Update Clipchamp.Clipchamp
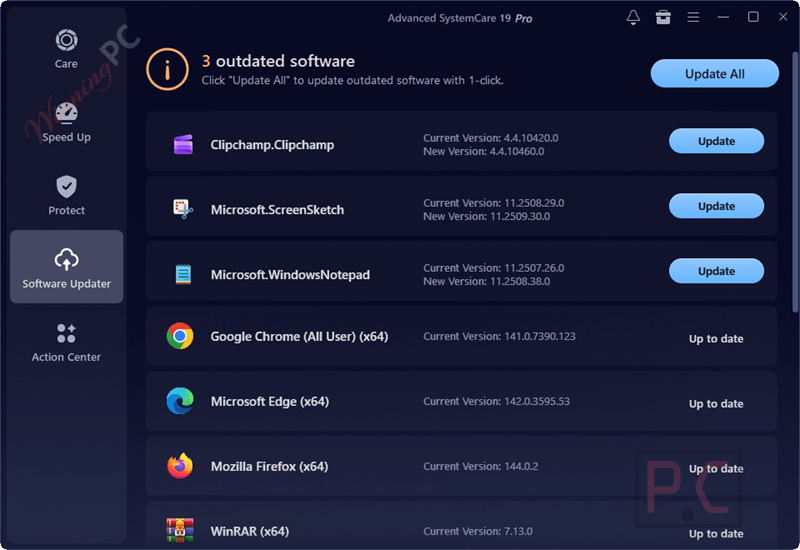 tap(716, 141)
